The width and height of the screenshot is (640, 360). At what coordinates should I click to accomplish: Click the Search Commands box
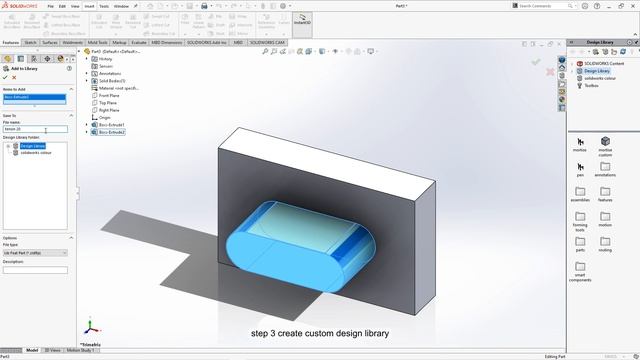(x=543, y=6)
